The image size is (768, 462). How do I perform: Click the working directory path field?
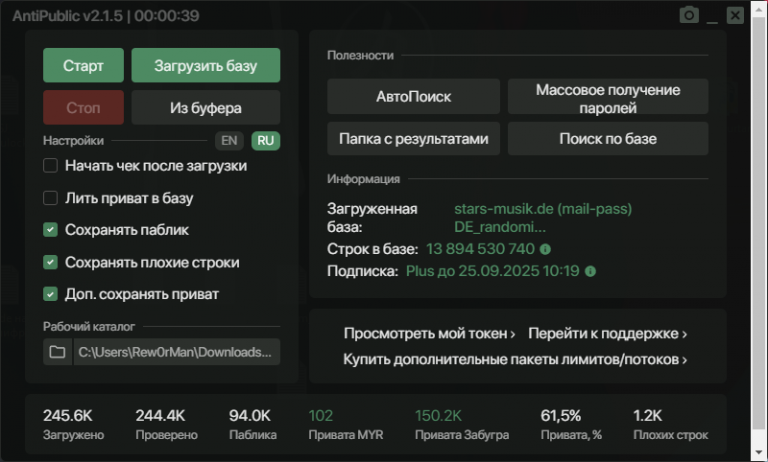[x=176, y=352]
